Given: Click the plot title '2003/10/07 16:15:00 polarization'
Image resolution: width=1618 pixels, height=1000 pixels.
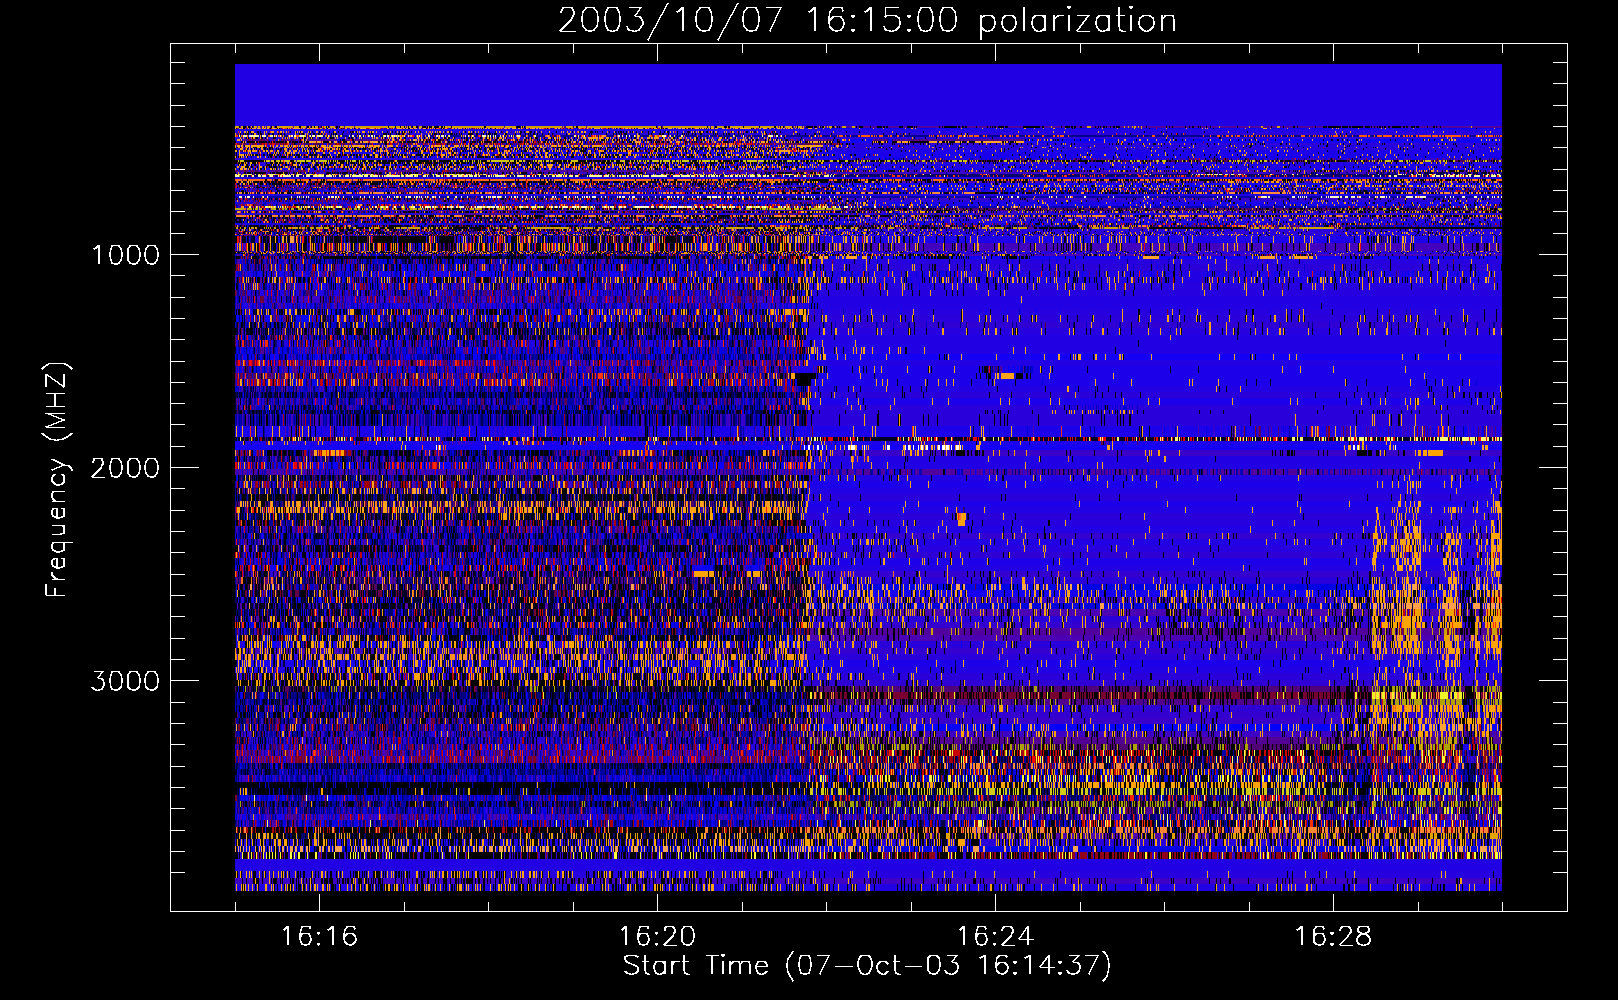Looking at the screenshot, I should pyautogui.click(x=867, y=21).
